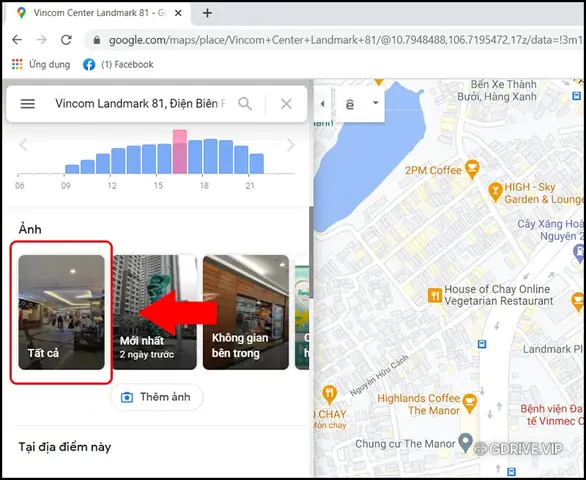
Task: Click the browser forward arrow
Action: click(x=41, y=40)
